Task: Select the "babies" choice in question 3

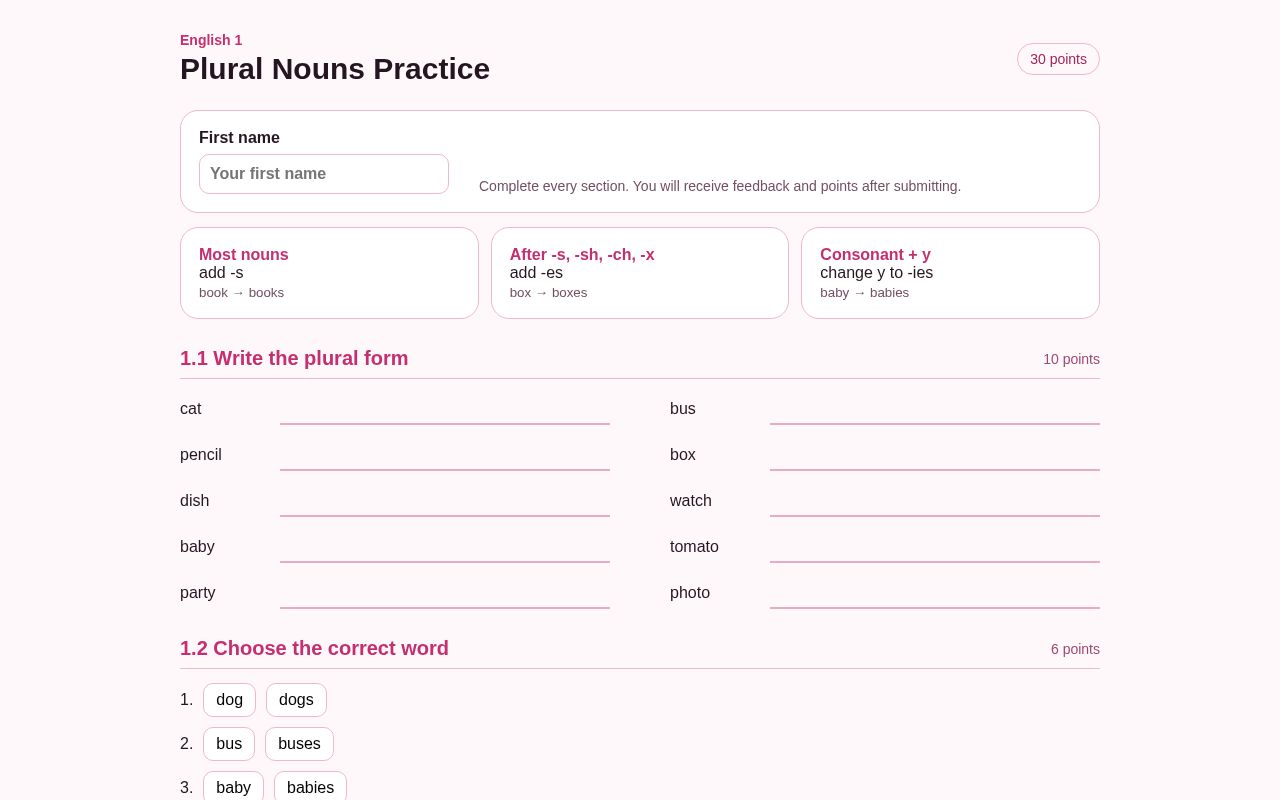Action: coord(310,787)
